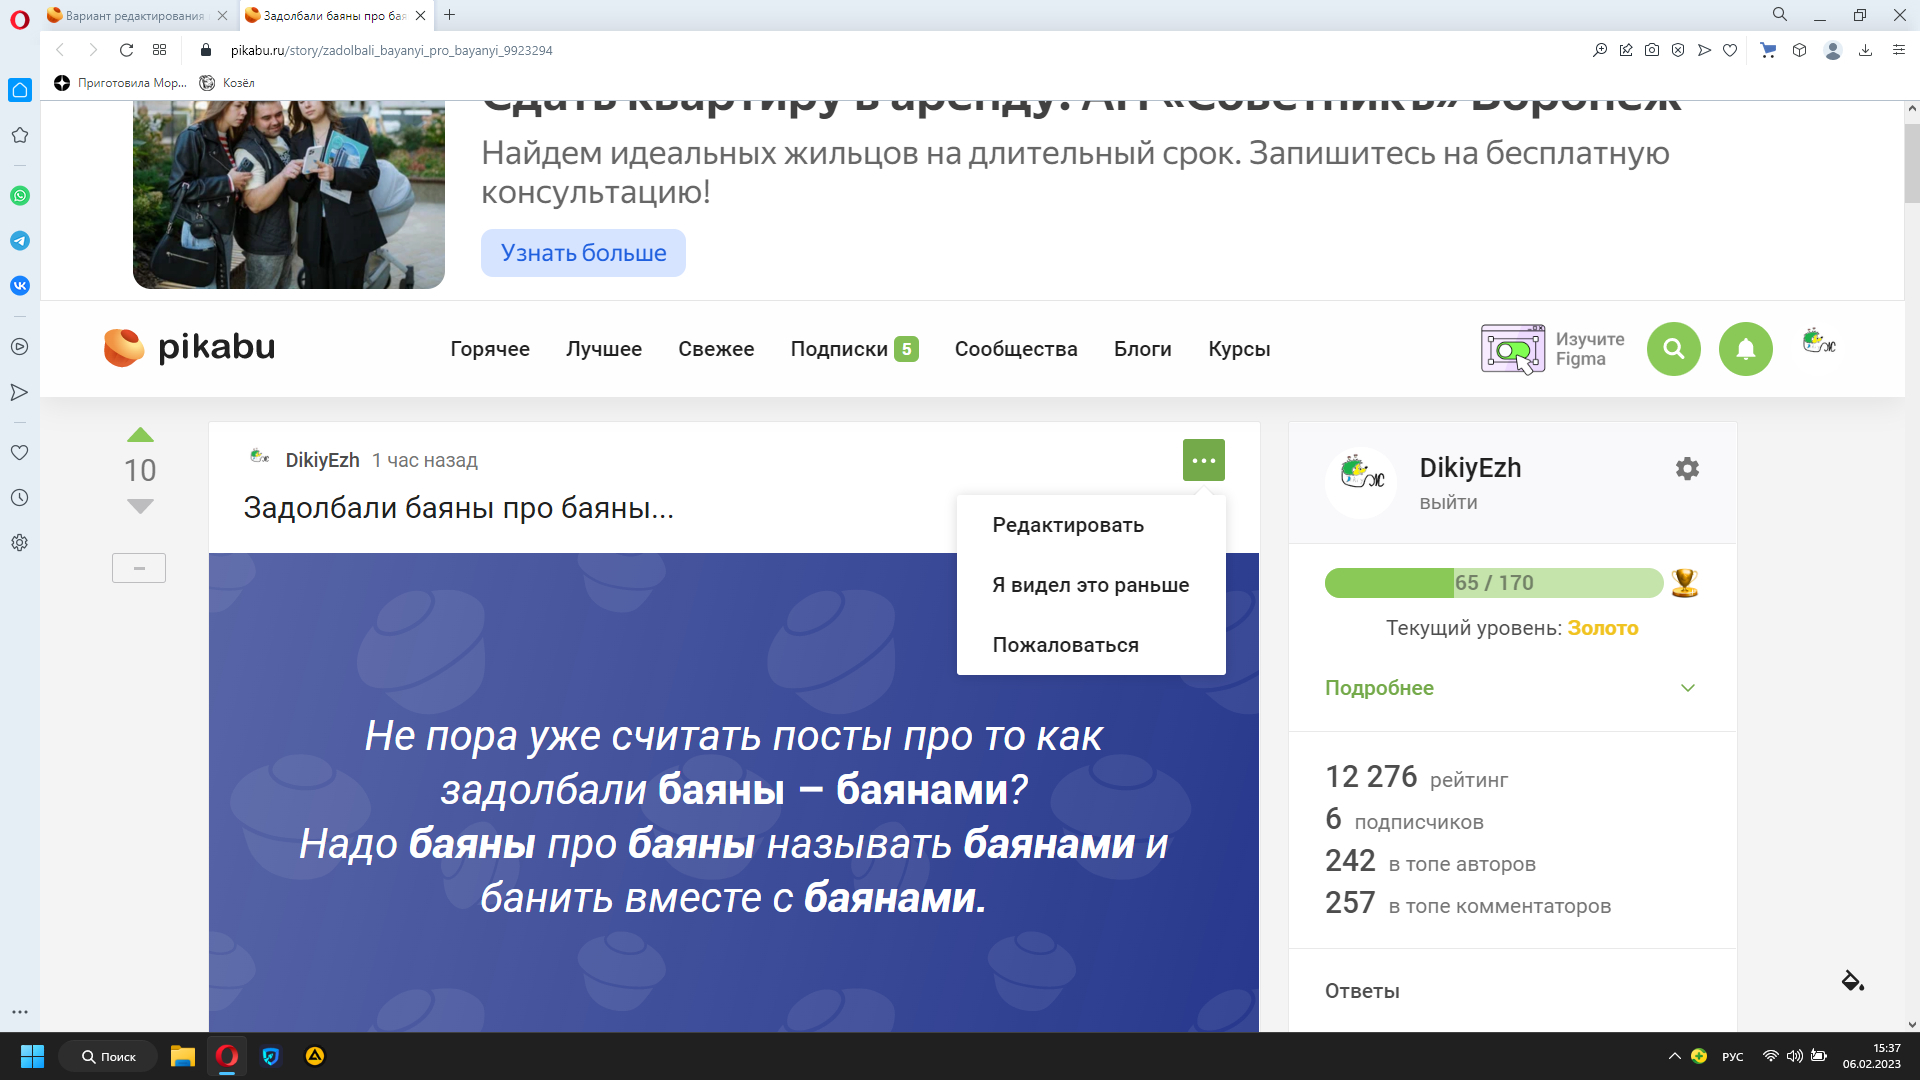The height and width of the screenshot is (1080, 1920).
Task: Open Opera easy setup menu
Action: 1898,50
